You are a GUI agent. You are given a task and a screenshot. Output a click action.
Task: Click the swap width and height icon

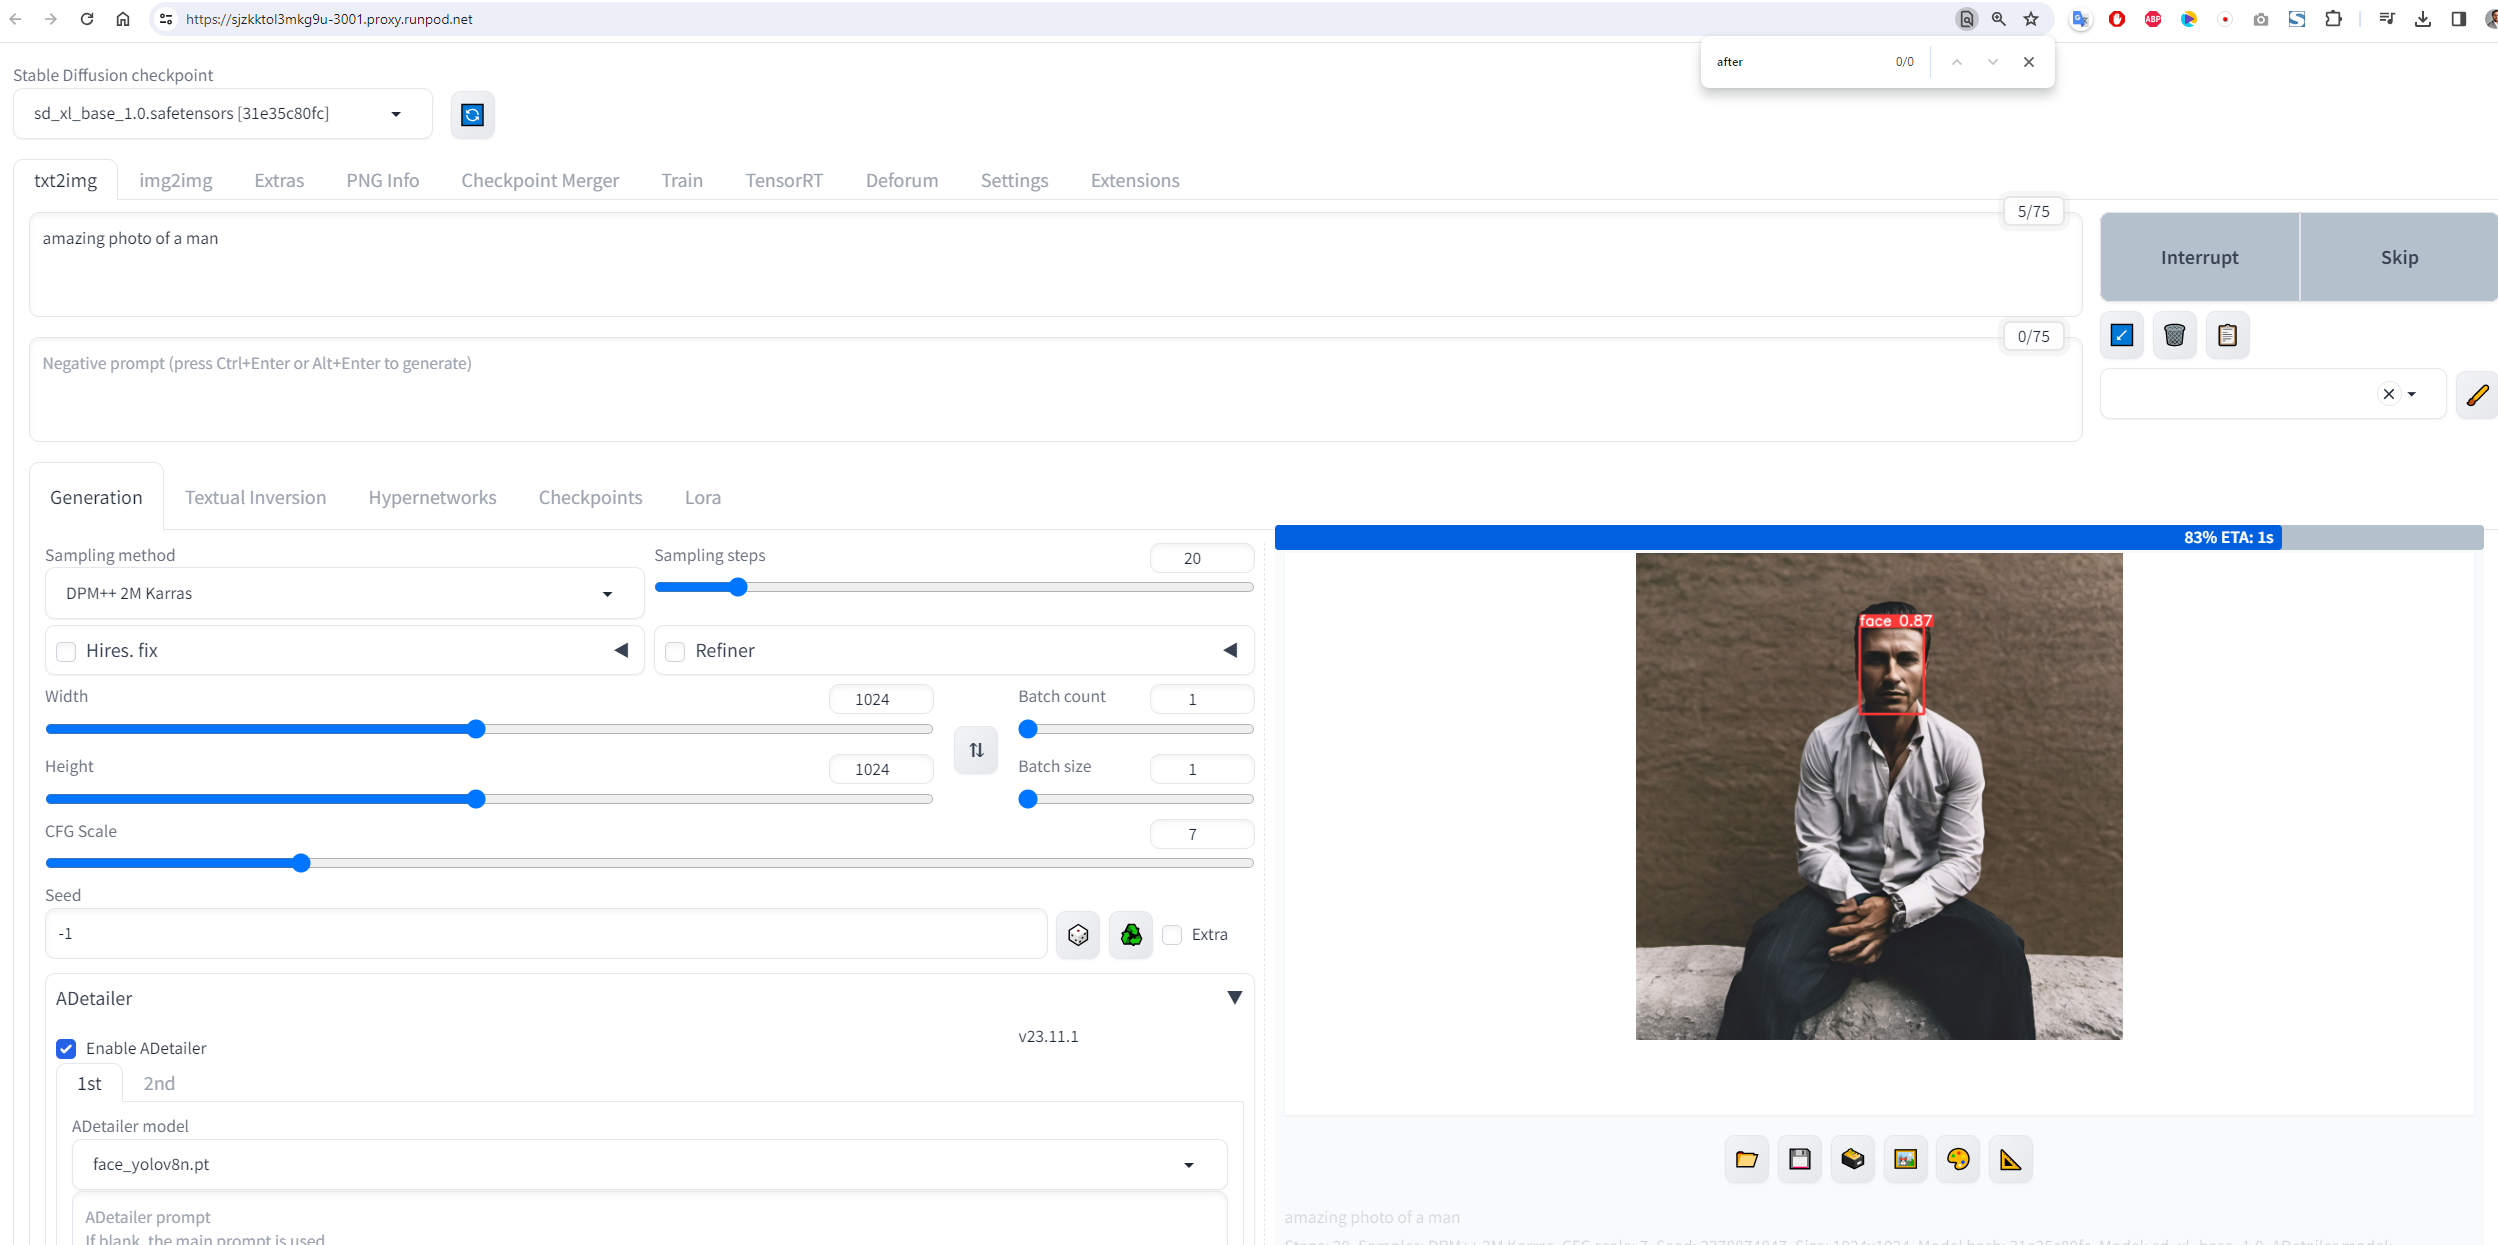click(x=976, y=750)
